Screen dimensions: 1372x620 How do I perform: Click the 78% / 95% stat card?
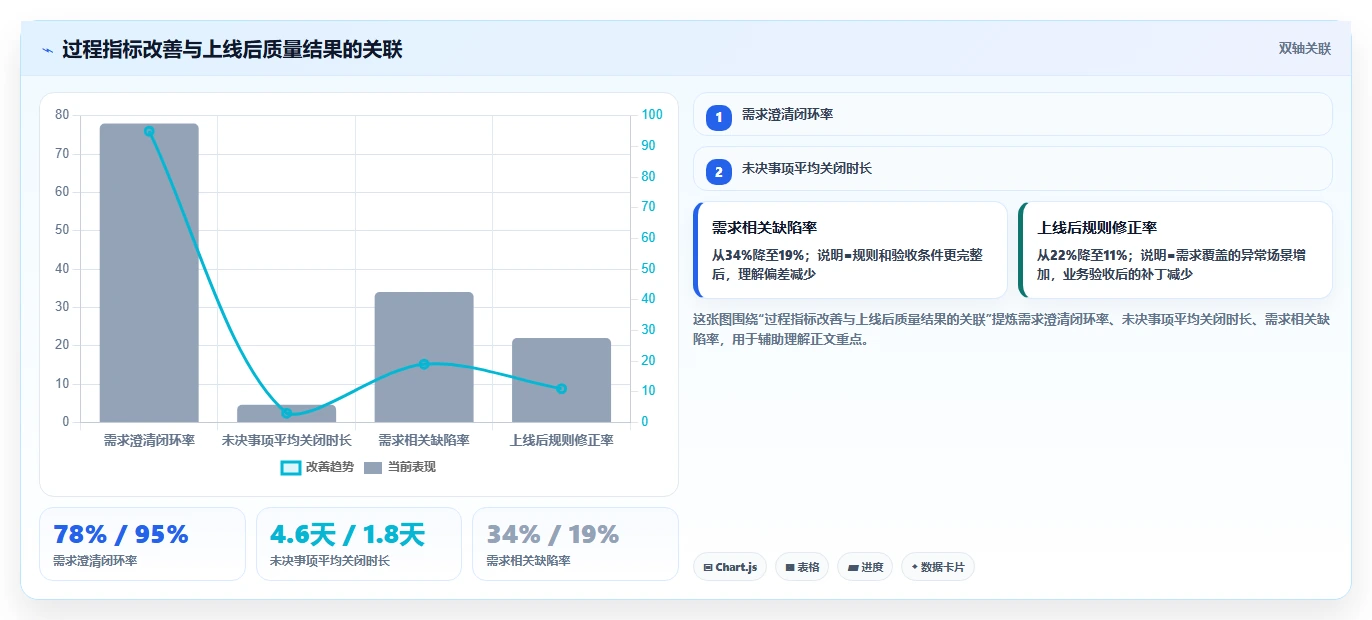click(142, 544)
